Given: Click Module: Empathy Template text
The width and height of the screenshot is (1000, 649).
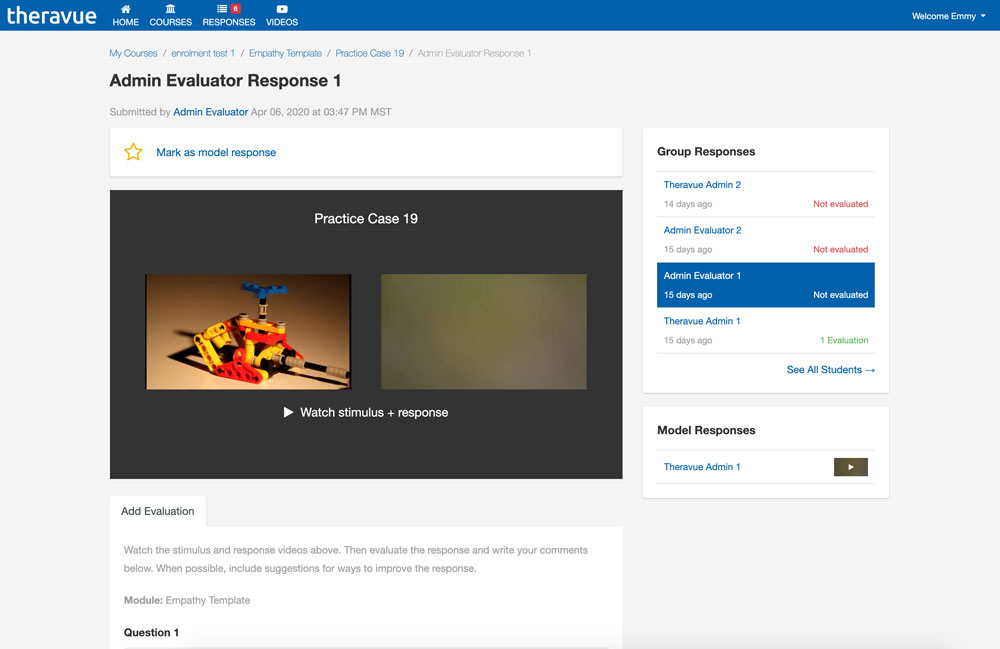Looking at the screenshot, I should coord(187,601).
